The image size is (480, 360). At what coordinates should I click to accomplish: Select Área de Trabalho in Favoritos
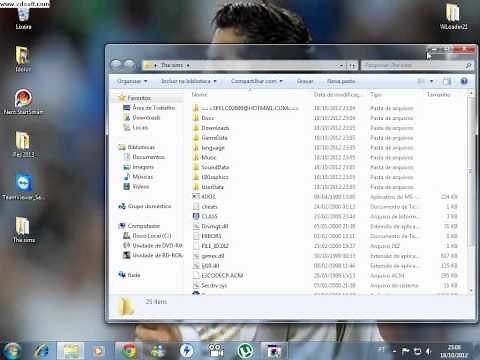click(x=149, y=108)
